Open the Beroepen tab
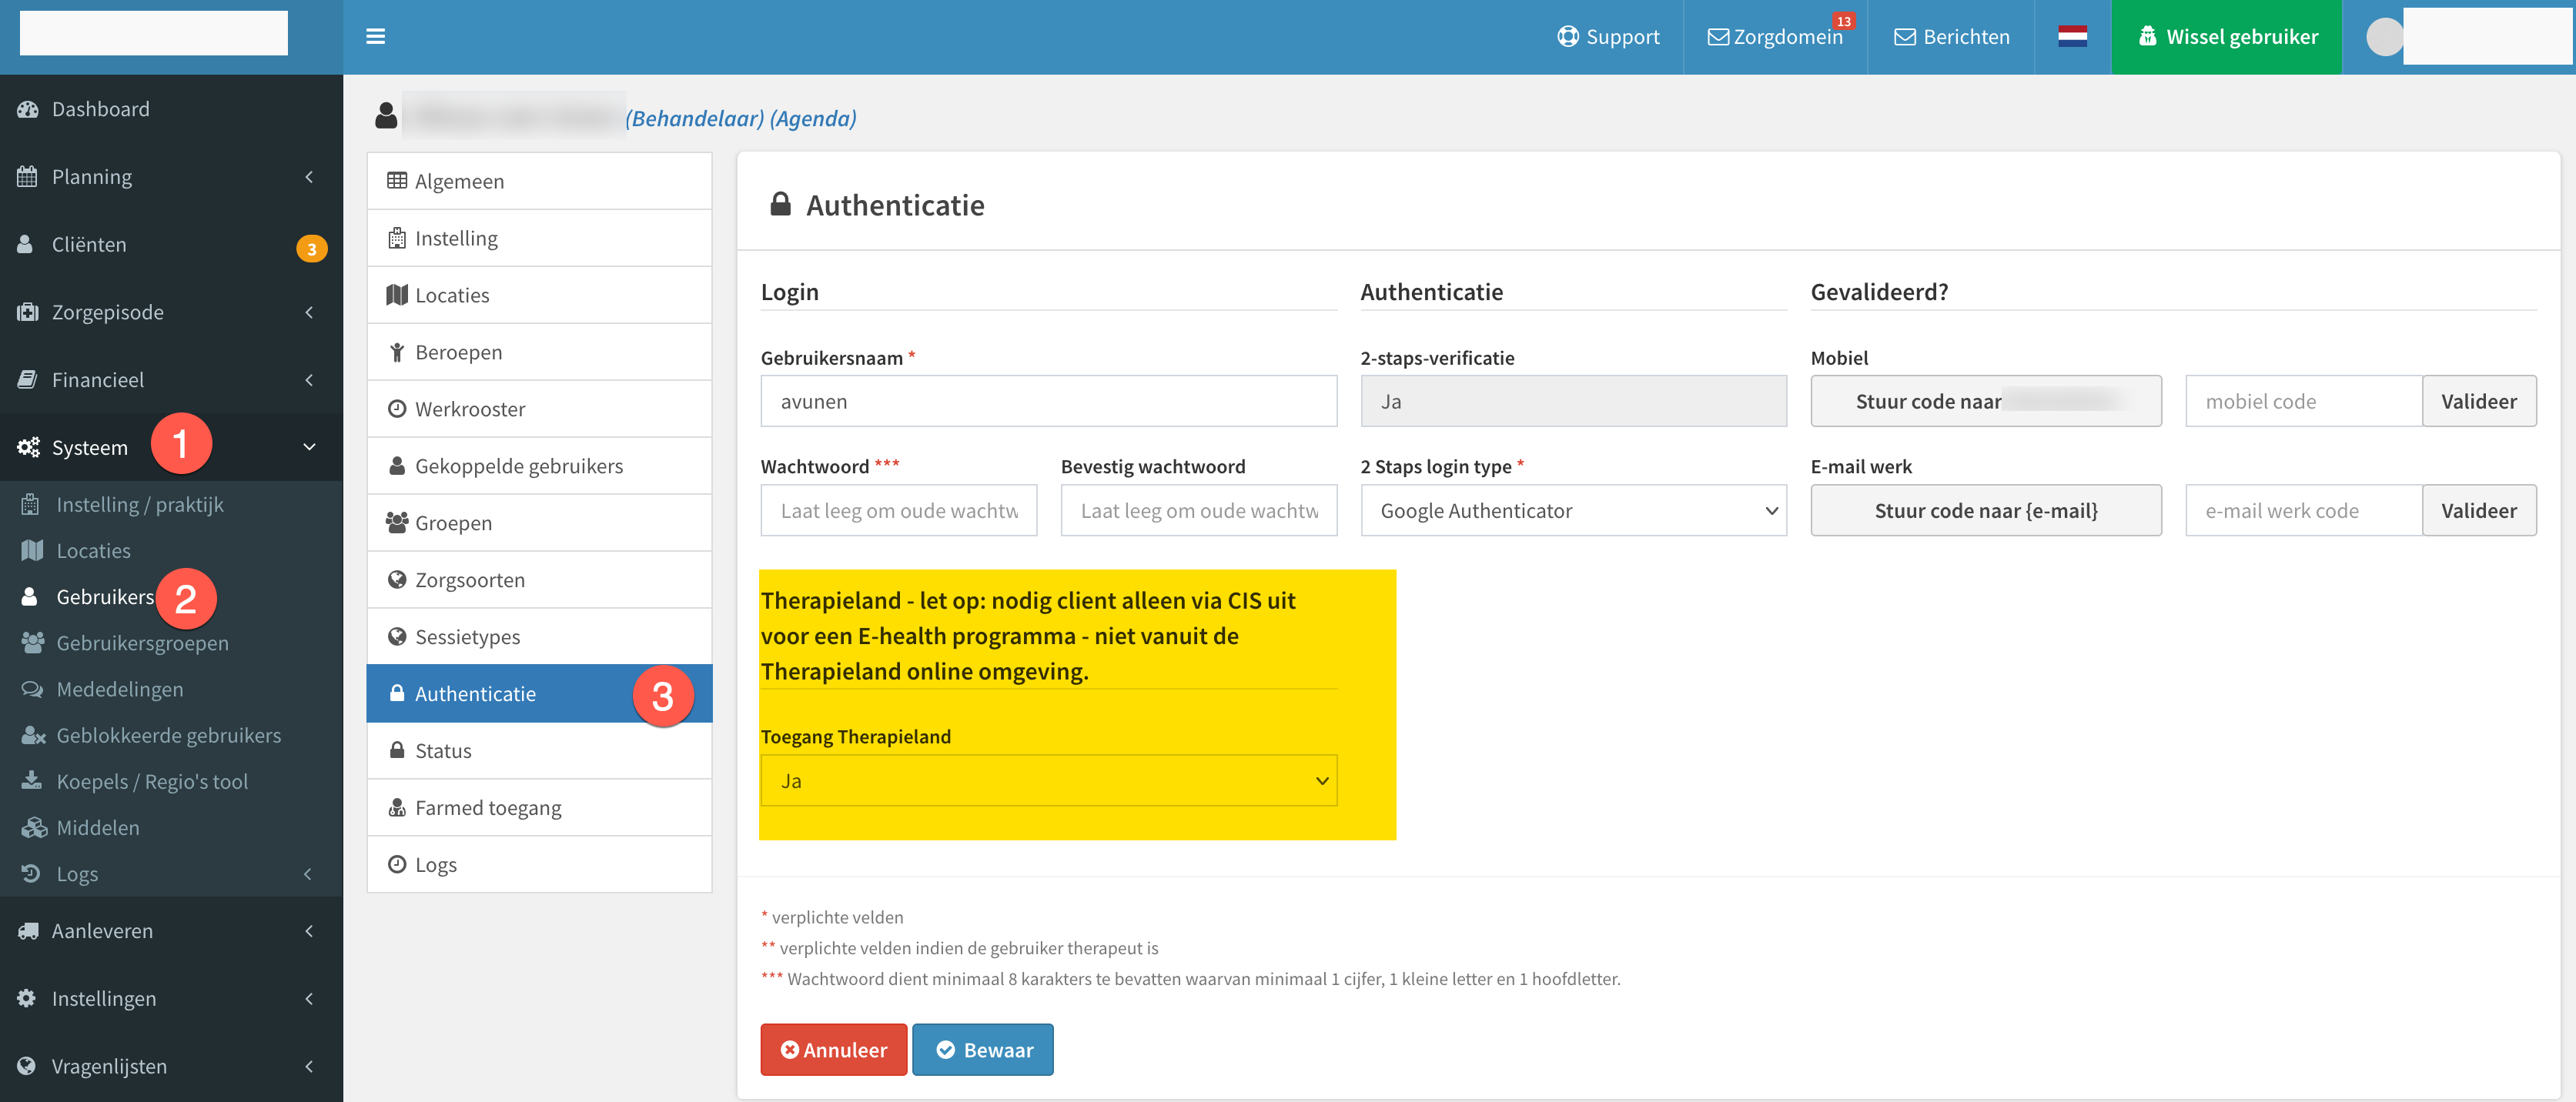Viewport: 2576px width, 1102px height. pyautogui.click(x=539, y=352)
